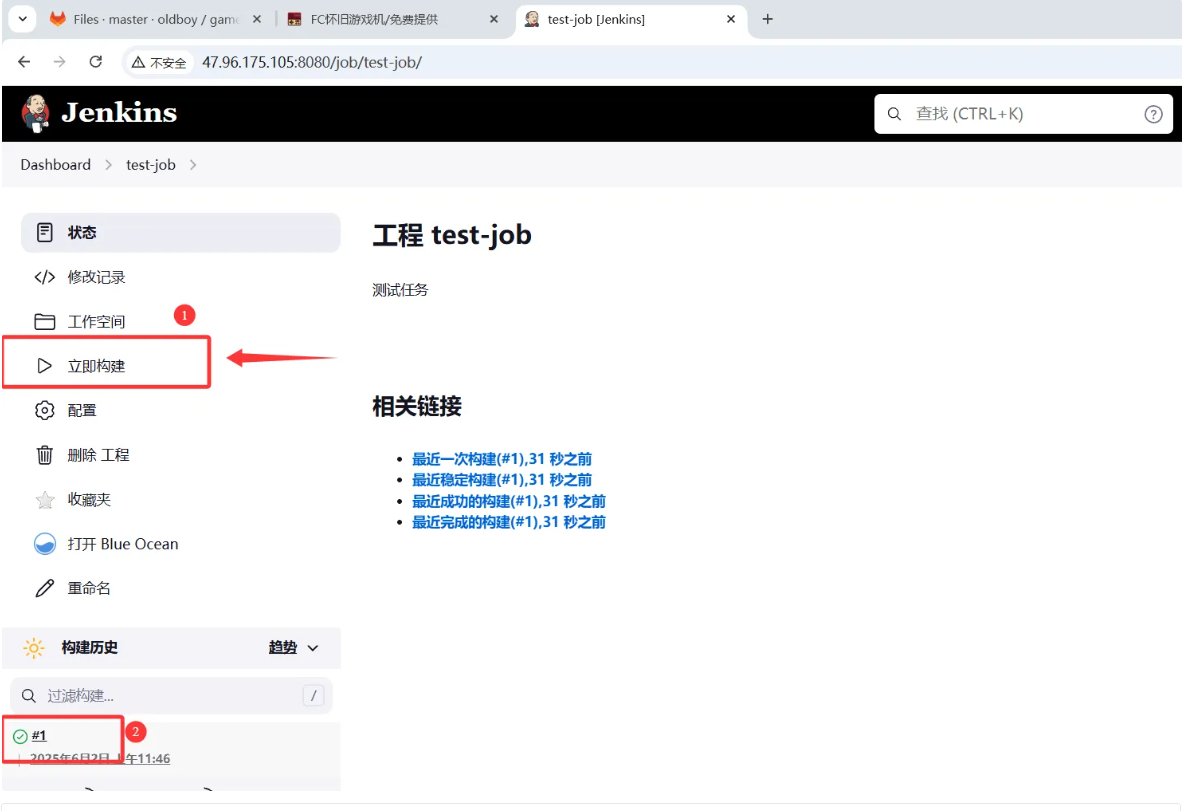Switch to the GitLab Files master tab
This screenshot has width=1200, height=811.
click(156, 19)
